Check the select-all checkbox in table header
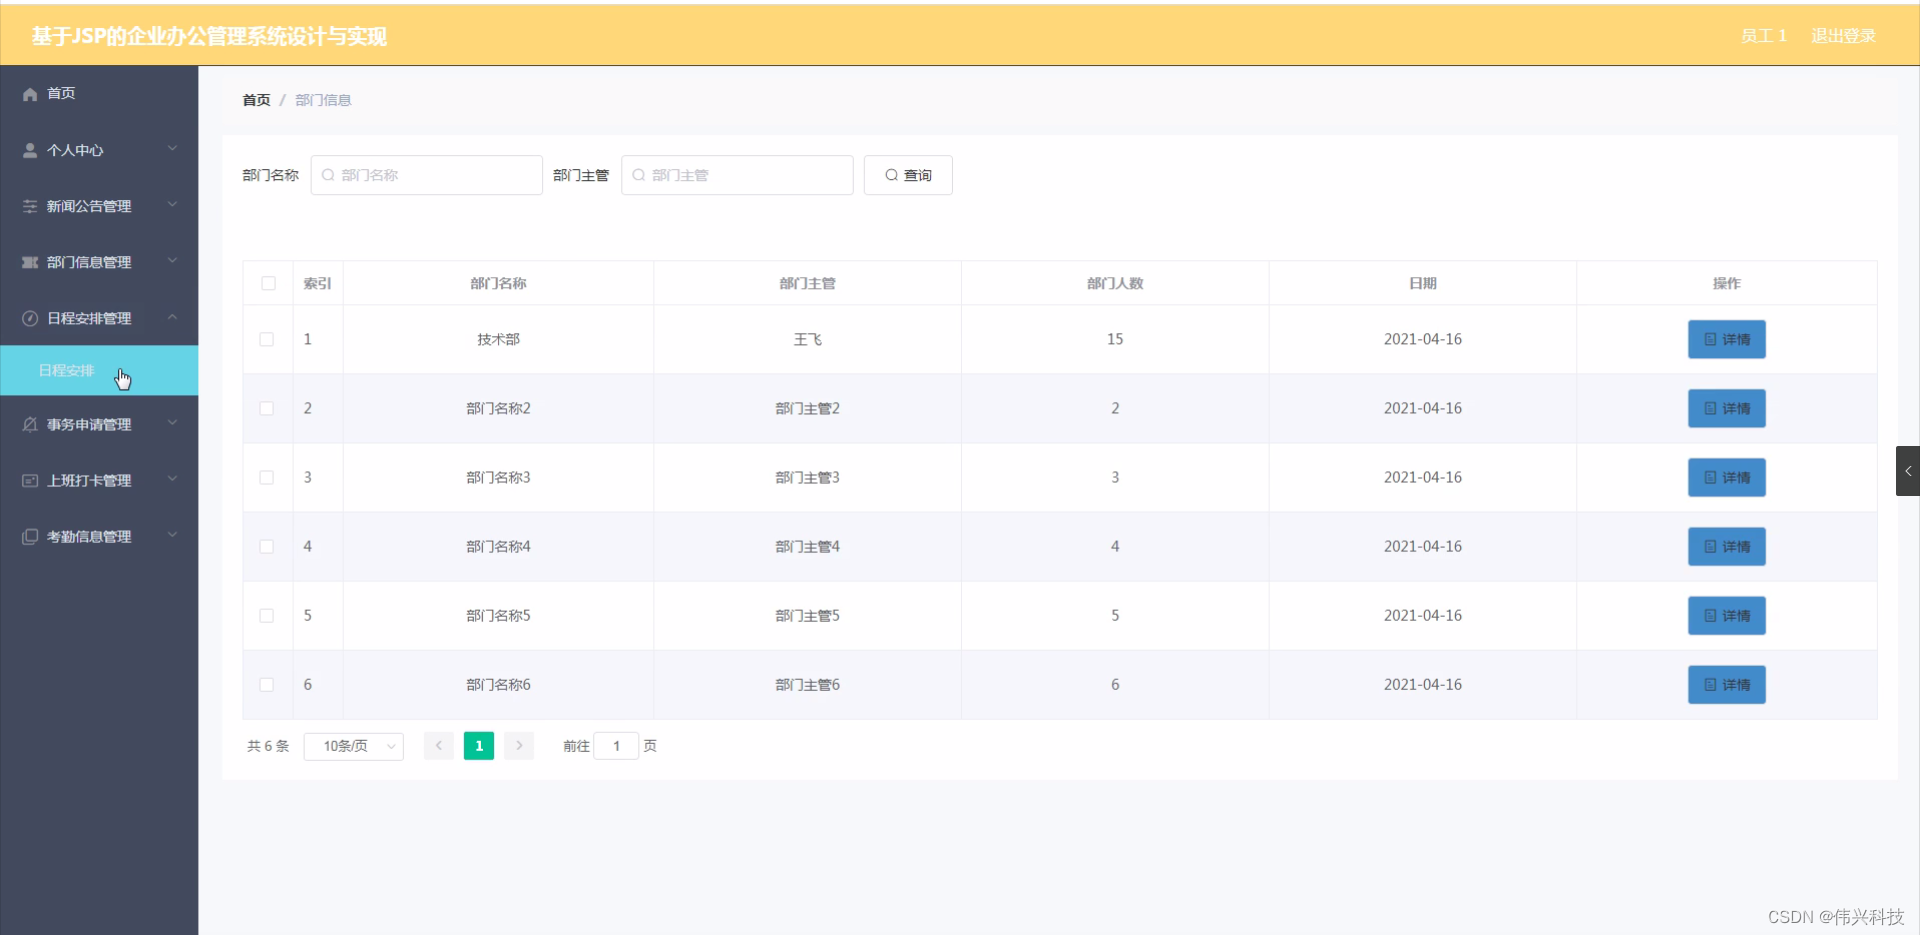The height and width of the screenshot is (935, 1920). (x=268, y=283)
